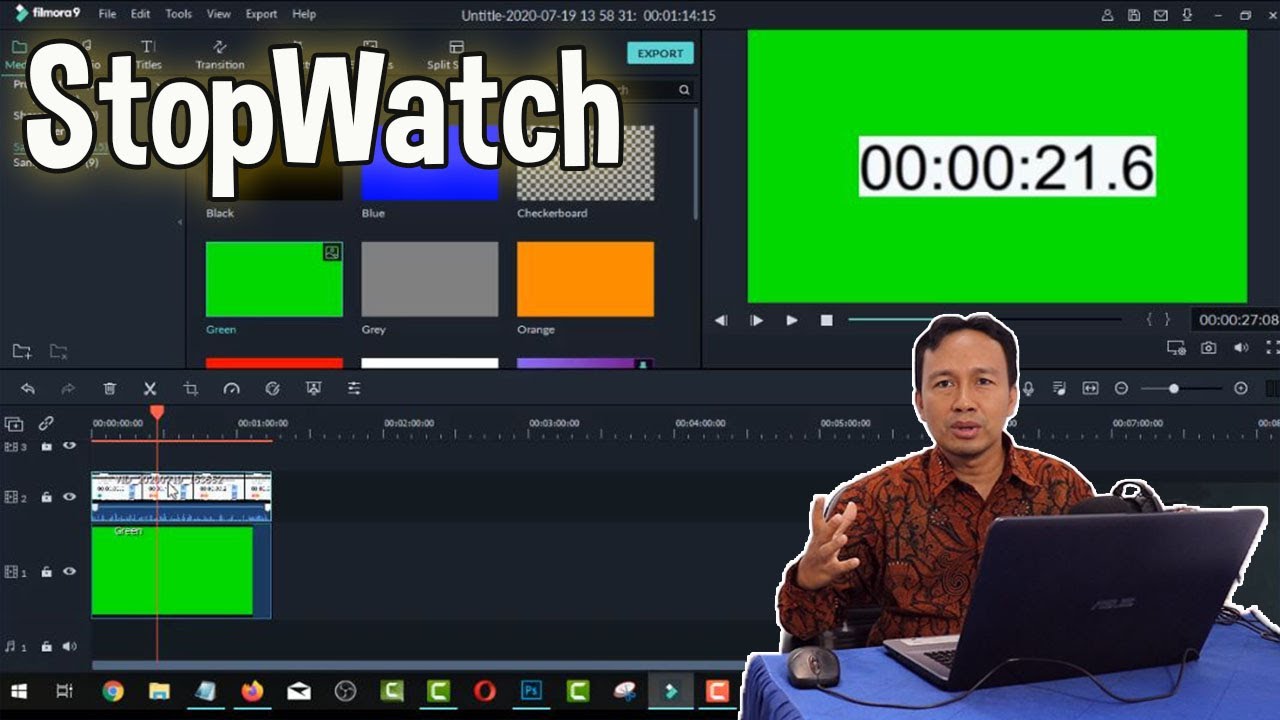The width and height of the screenshot is (1280, 720).
Task: Delete selected clip with trash icon
Action: [x=110, y=389]
